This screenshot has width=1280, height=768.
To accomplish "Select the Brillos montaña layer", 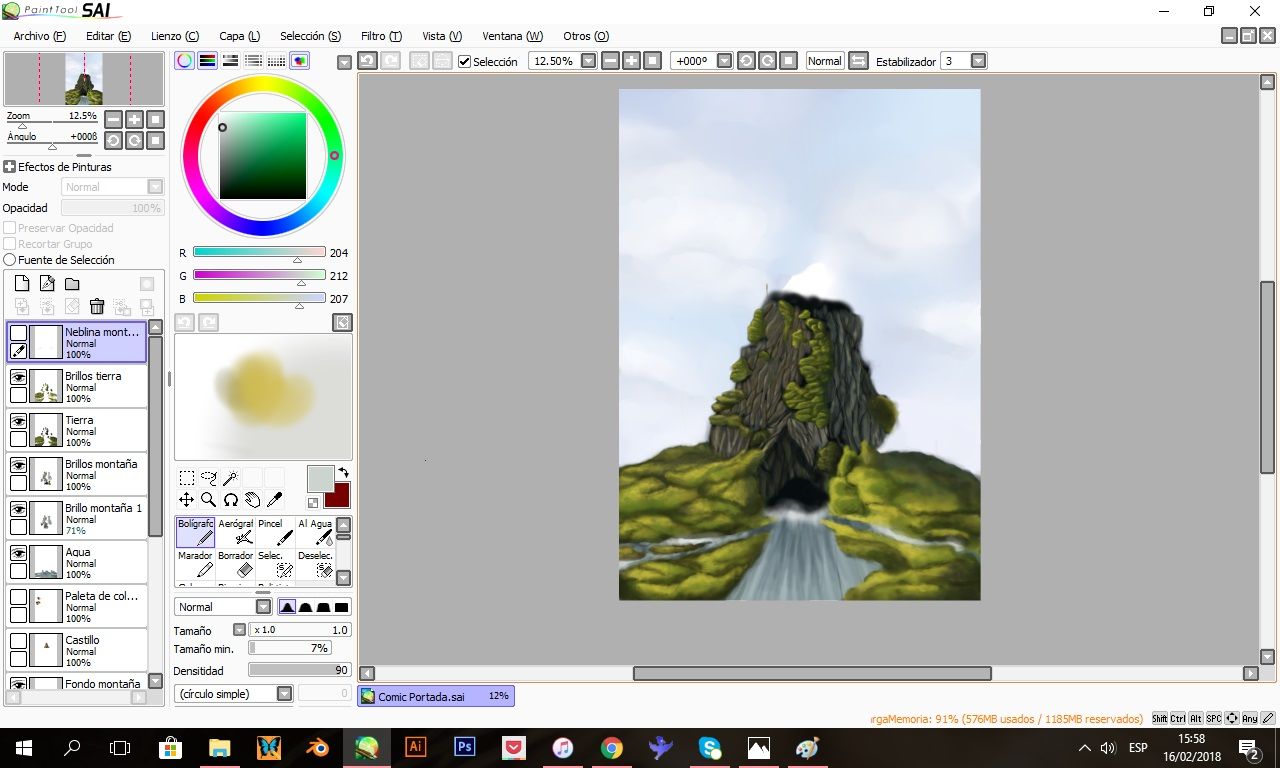I will [x=77, y=475].
